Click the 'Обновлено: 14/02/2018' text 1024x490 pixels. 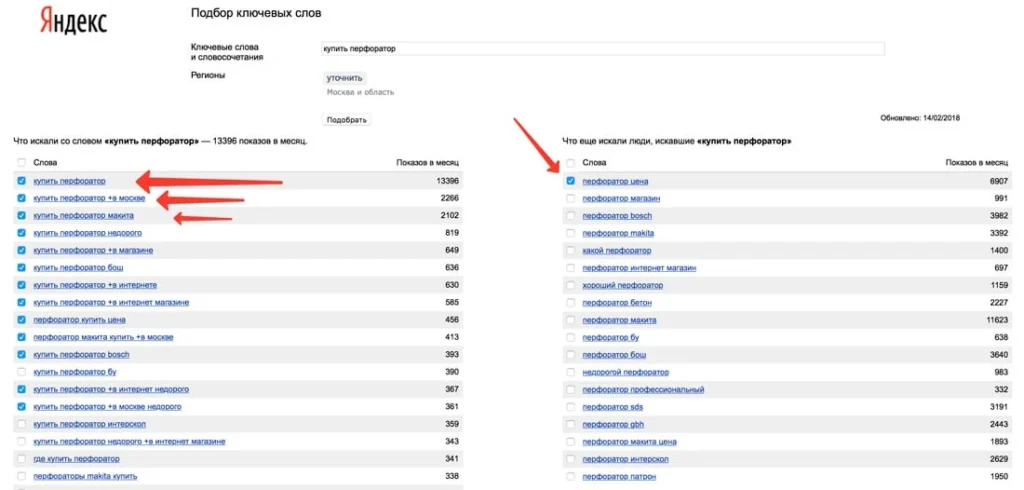(x=920, y=118)
